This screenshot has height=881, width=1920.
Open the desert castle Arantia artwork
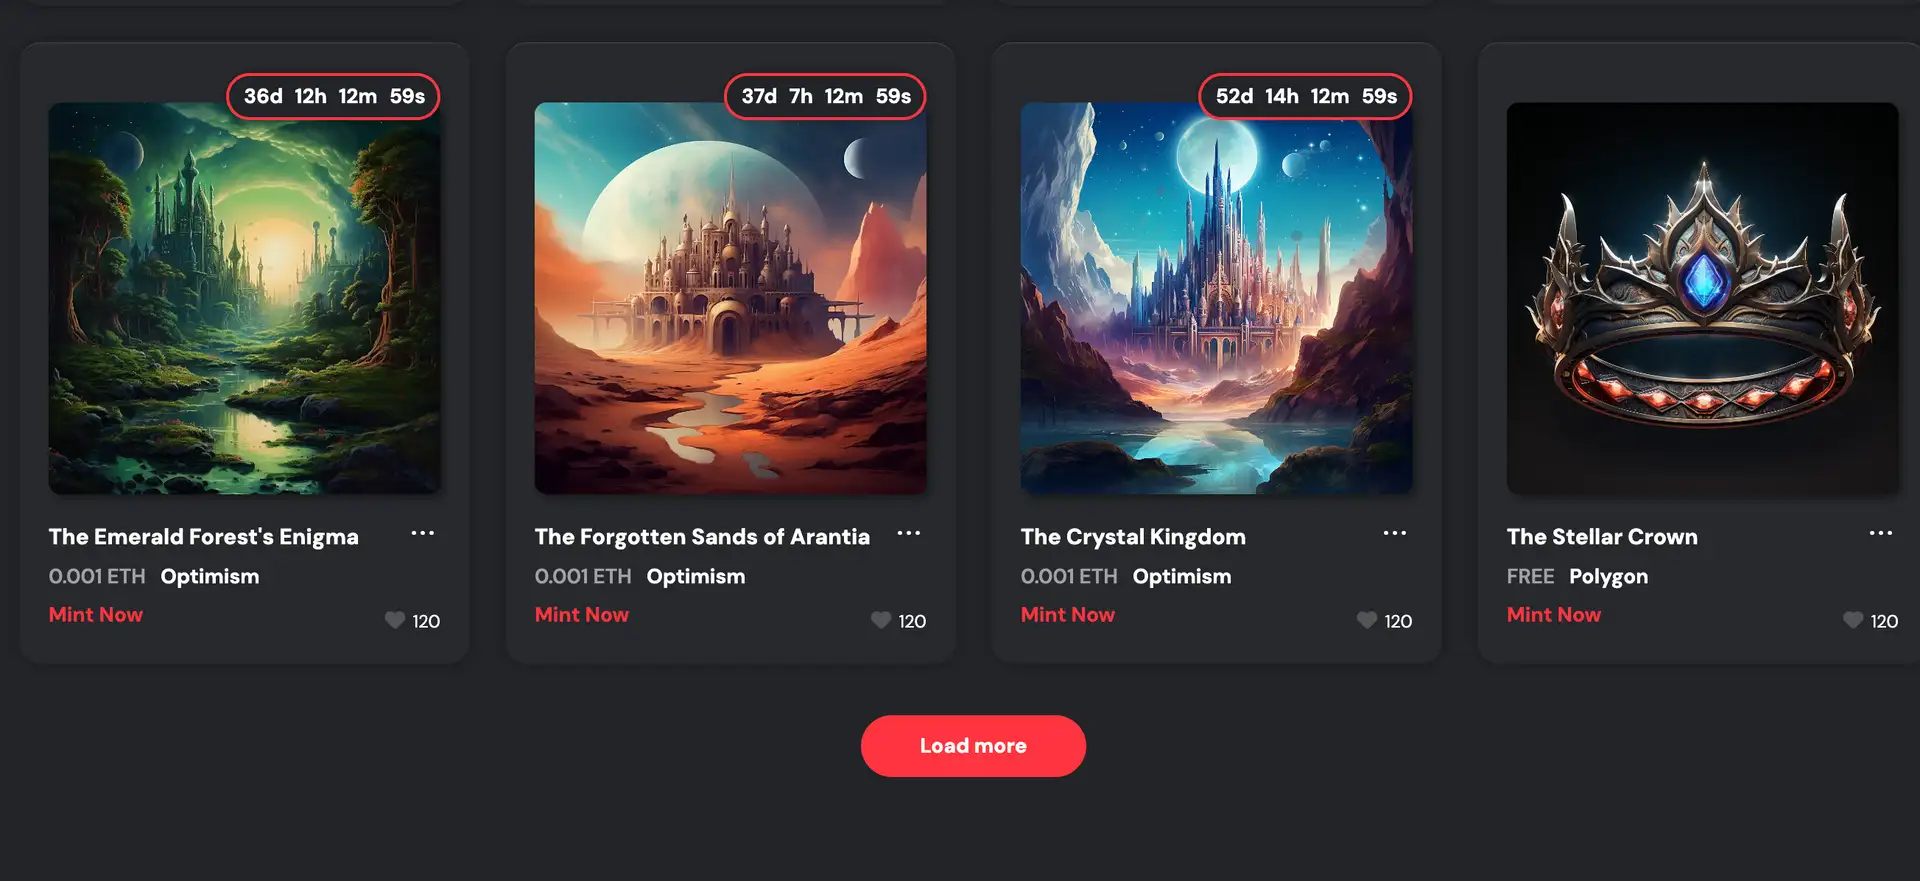(731, 298)
